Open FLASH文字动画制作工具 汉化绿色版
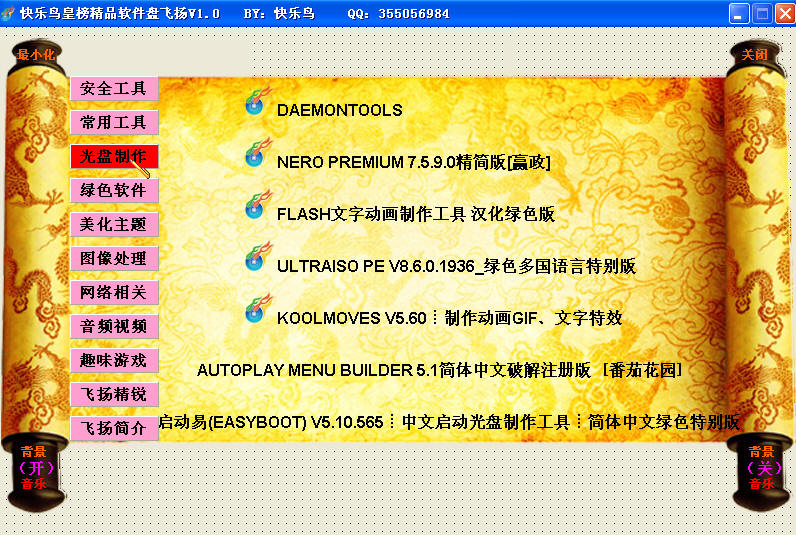The image size is (796, 535). pos(416,214)
